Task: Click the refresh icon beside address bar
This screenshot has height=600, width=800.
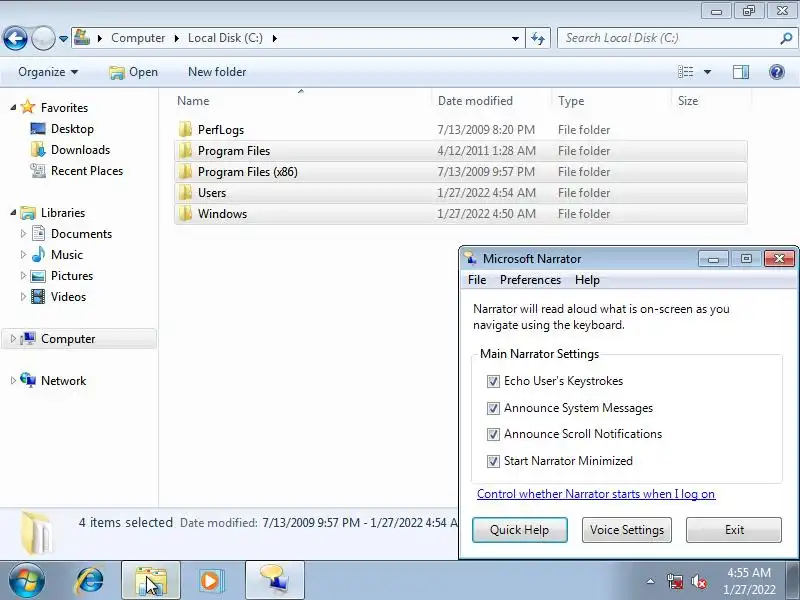Action: coord(538,38)
